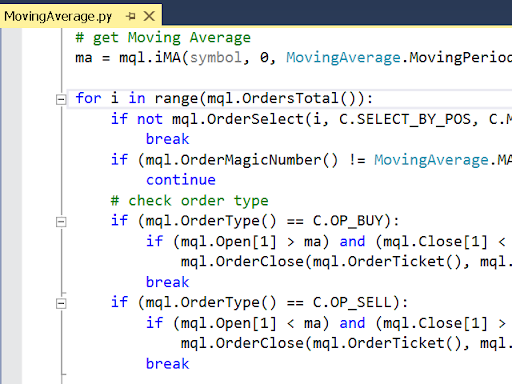Viewport: 512px width, 384px height.
Task: Click the break under the OrderSelect check
Action: 167,139
